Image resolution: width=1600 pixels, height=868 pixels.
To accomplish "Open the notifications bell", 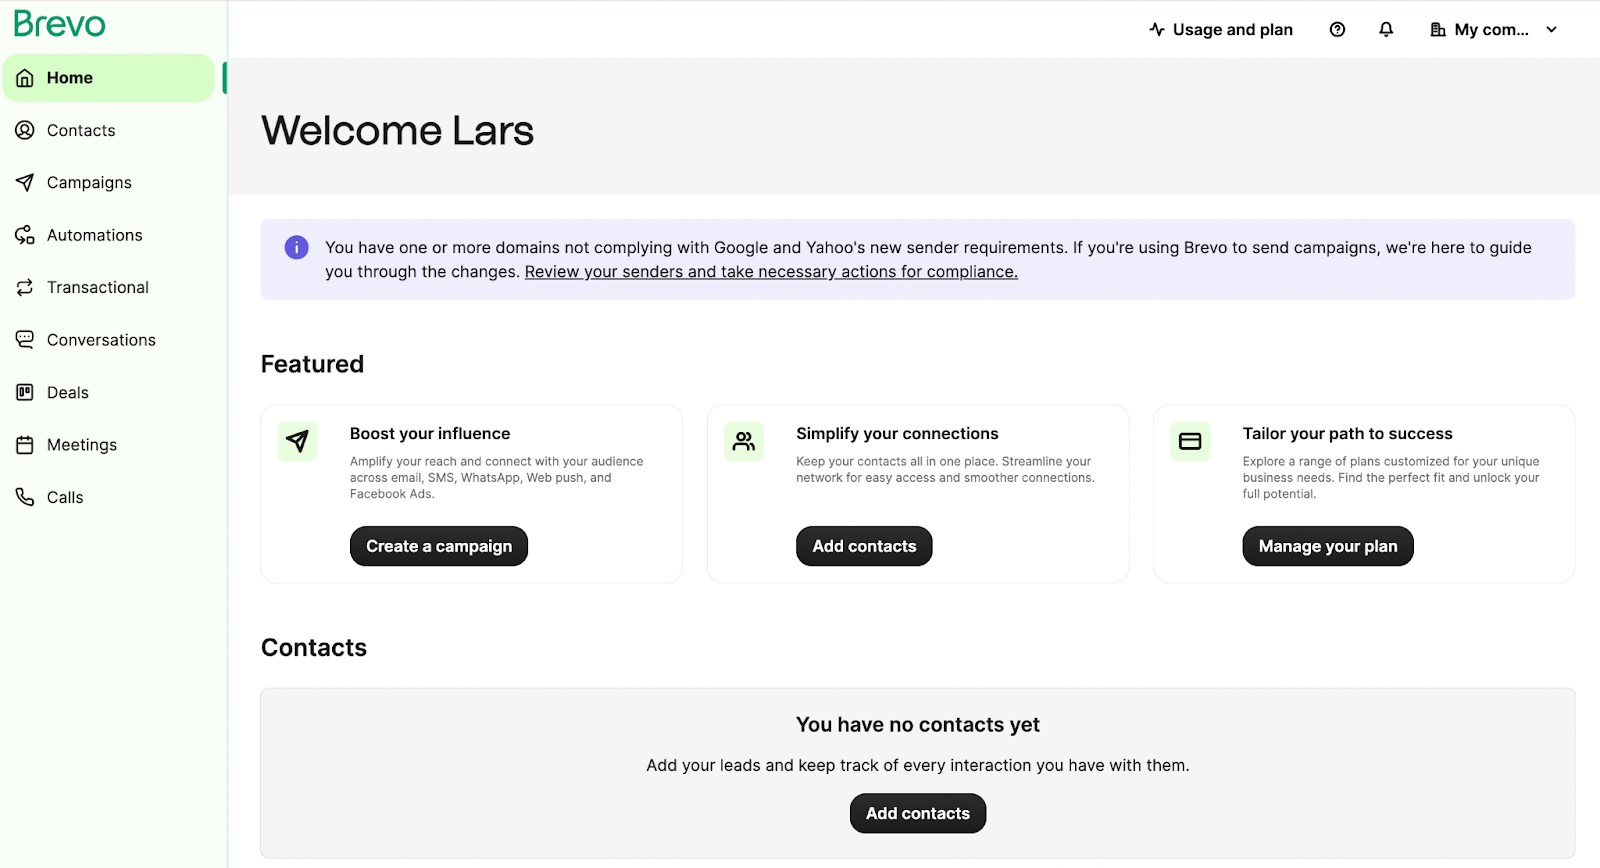I will pyautogui.click(x=1386, y=30).
